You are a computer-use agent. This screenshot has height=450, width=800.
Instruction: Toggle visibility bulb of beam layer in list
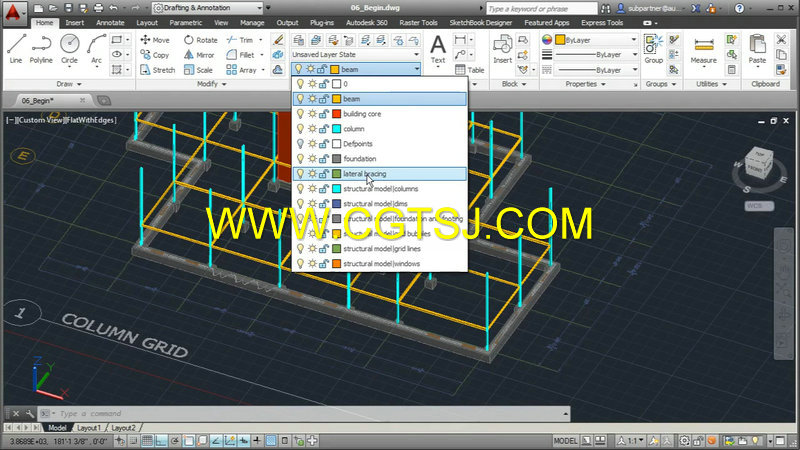coord(300,99)
